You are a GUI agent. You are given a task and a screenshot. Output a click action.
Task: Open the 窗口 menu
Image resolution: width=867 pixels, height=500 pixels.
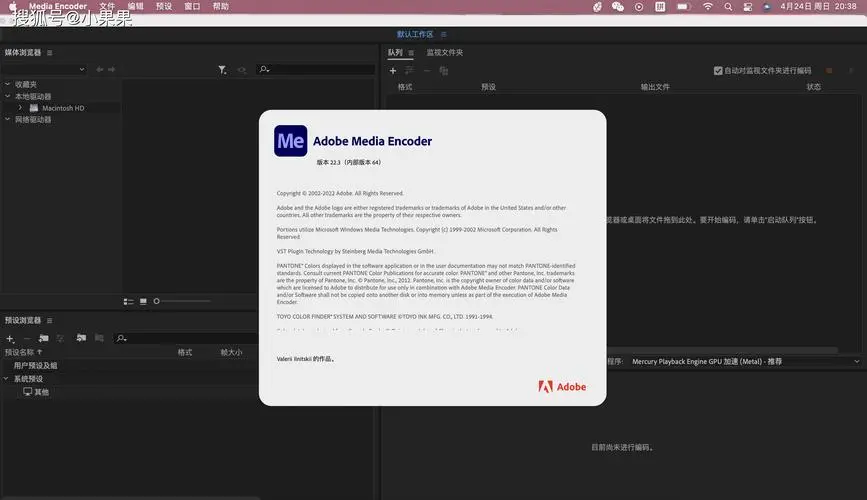[x=192, y=6]
